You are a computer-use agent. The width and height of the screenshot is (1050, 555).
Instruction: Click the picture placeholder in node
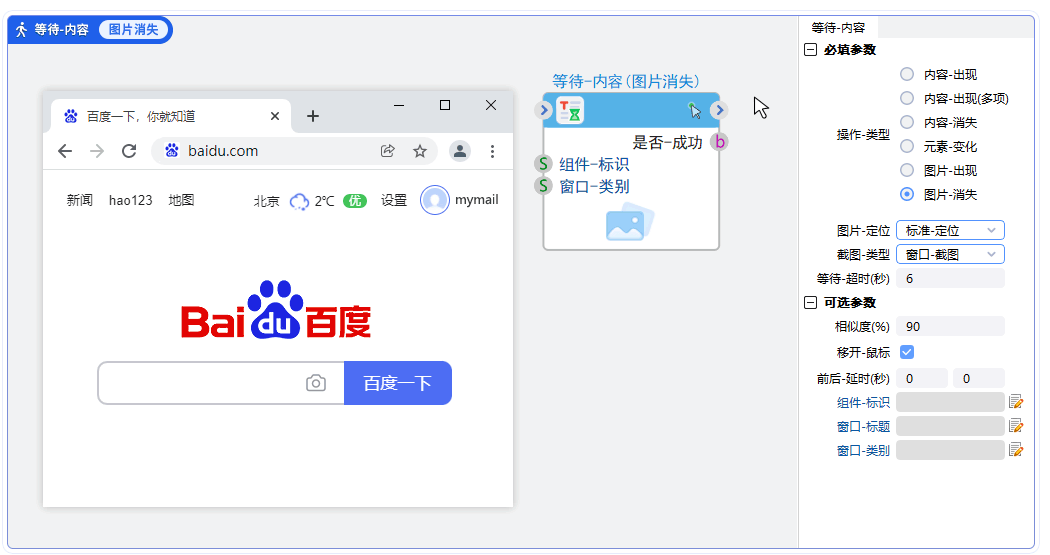[629, 224]
